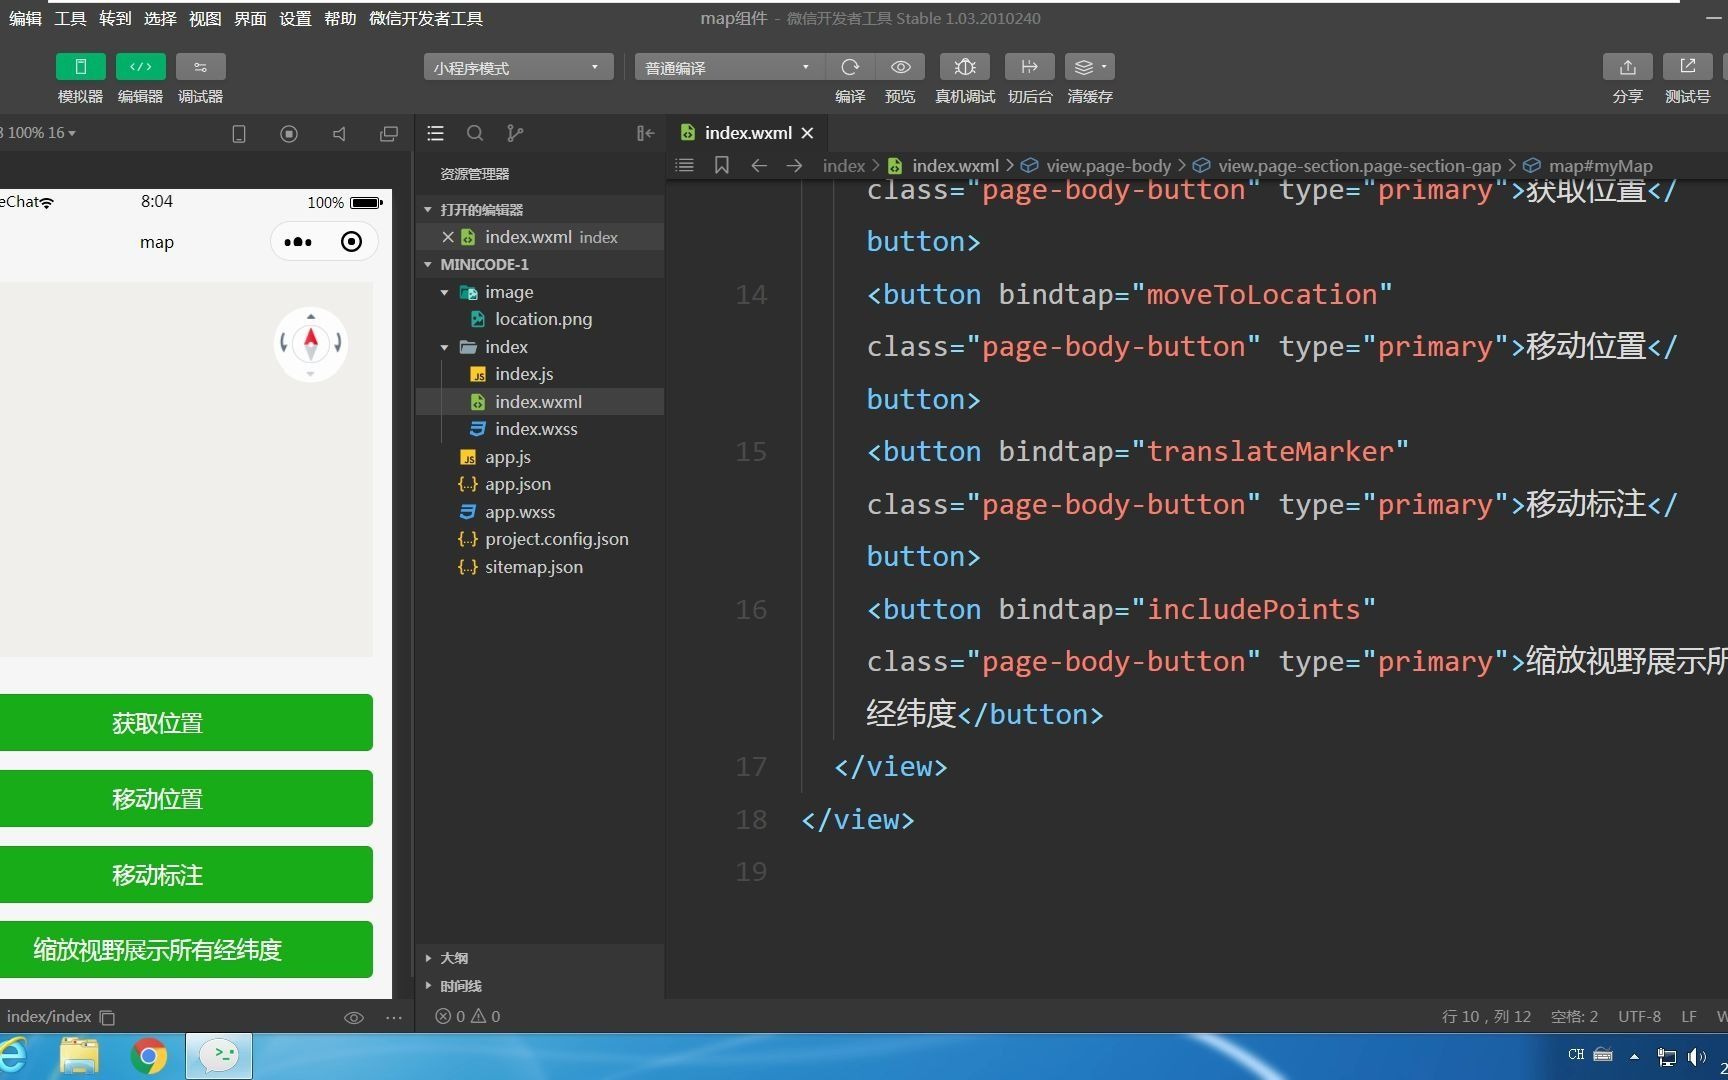This screenshot has height=1080, width=1728.
Task: Click view.page-body breadcrumb
Action: click(1108, 166)
